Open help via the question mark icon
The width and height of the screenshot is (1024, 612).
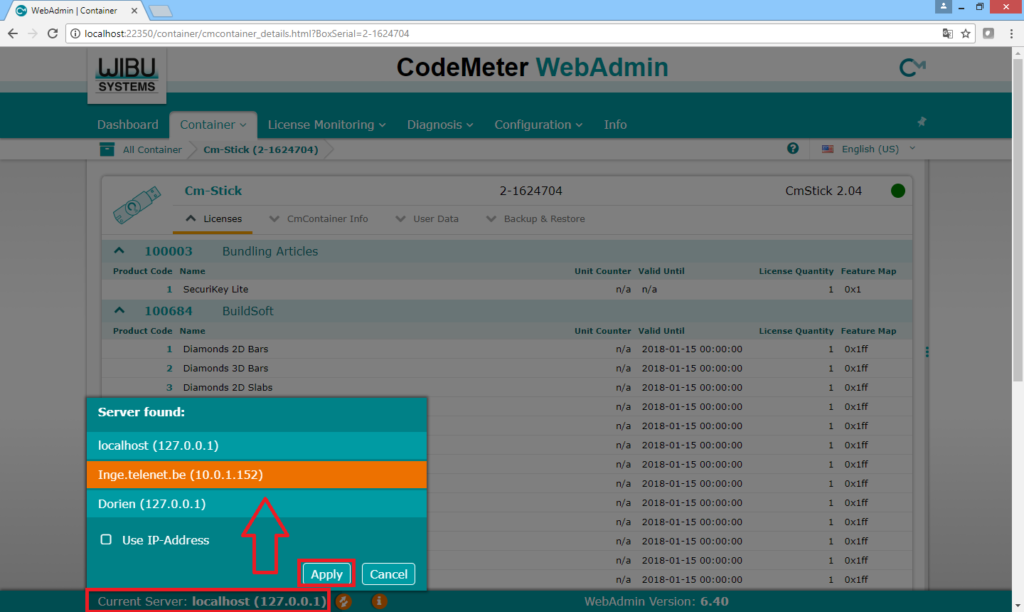click(x=793, y=148)
